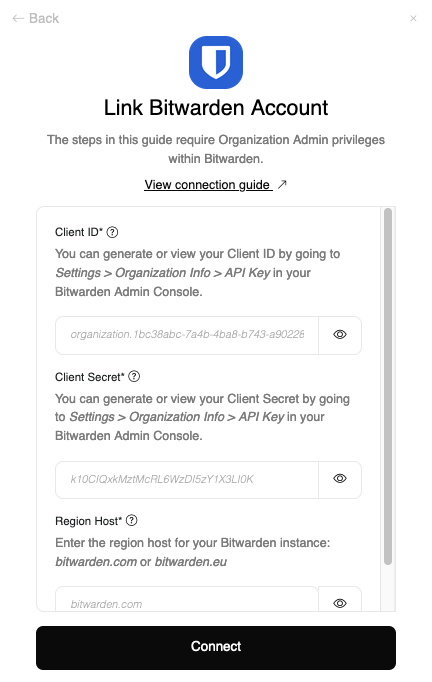Click the form's vertical scrollbar thumb
The image size is (432, 682).
(388, 386)
